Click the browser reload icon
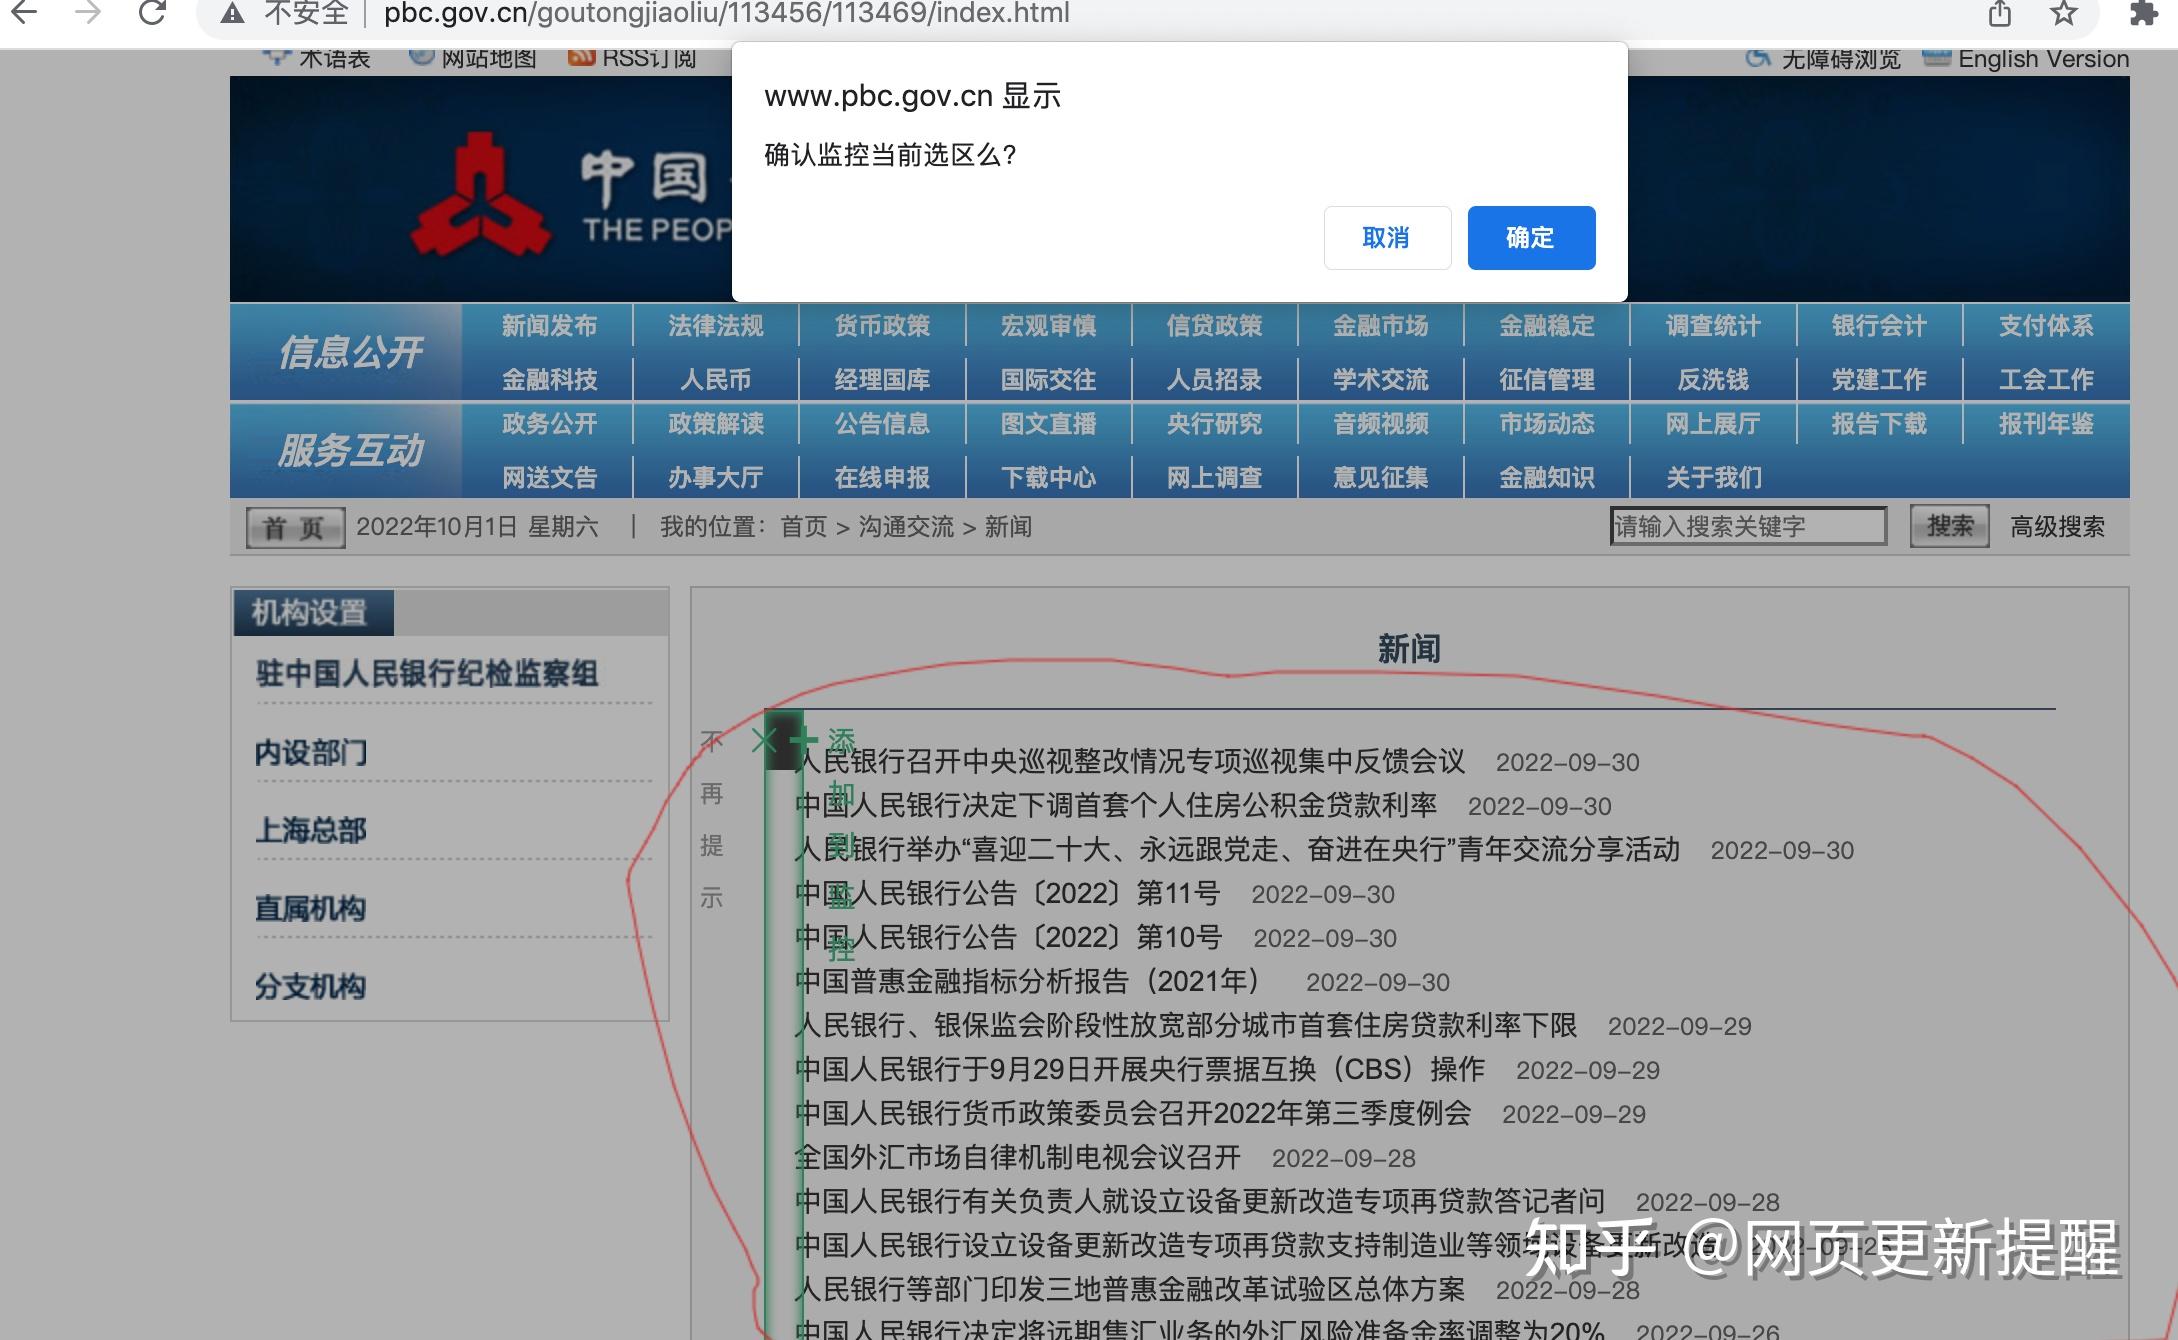The height and width of the screenshot is (1340, 2178). (152, 13)
